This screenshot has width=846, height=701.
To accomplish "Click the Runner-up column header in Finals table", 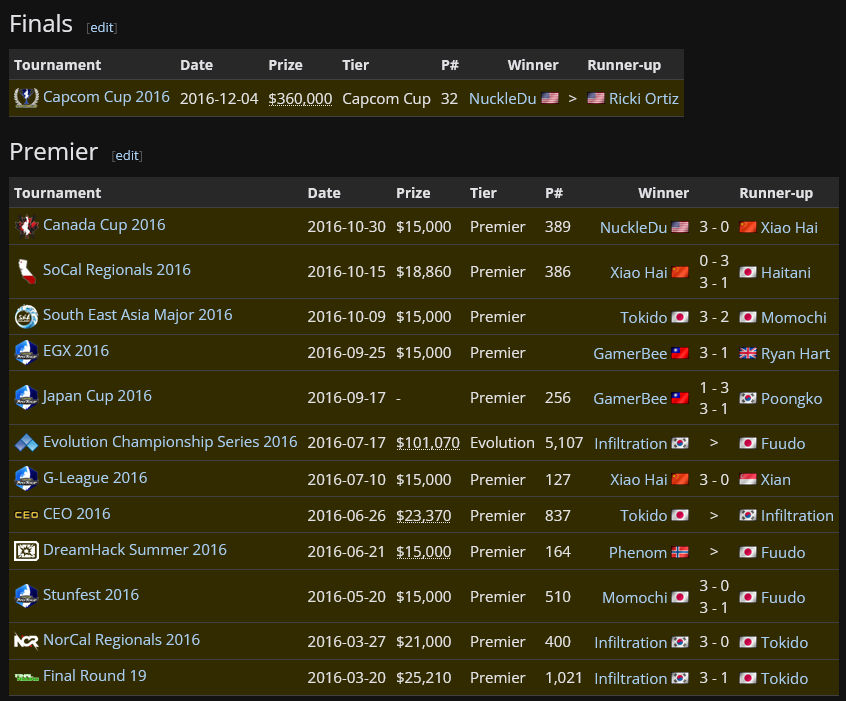I will [624, 65].
